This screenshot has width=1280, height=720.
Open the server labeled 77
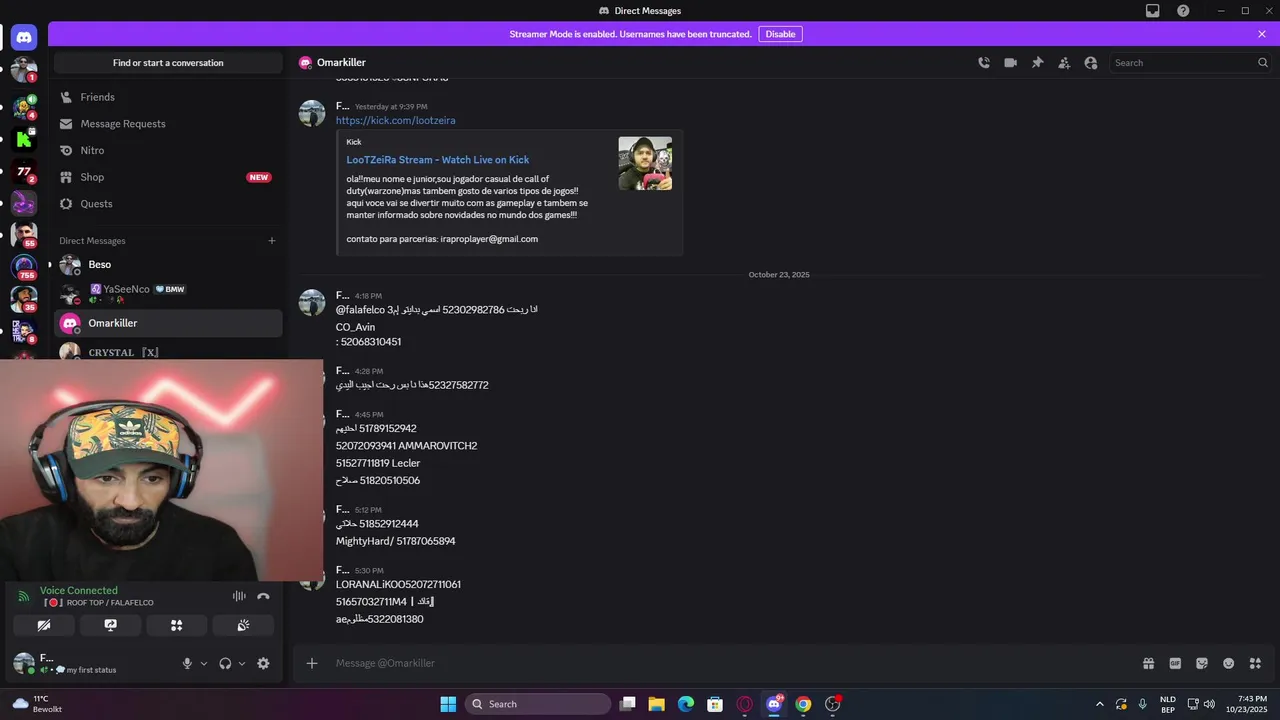point(24,172)
